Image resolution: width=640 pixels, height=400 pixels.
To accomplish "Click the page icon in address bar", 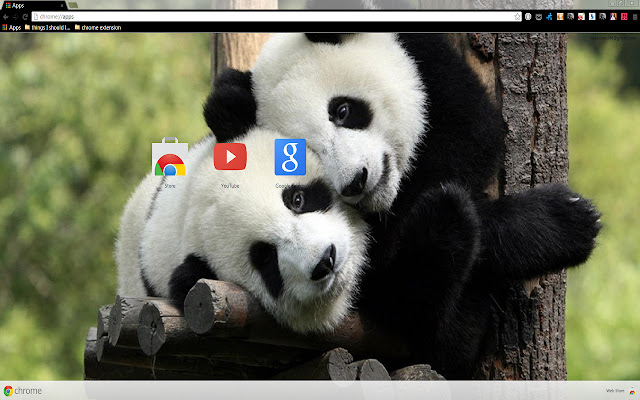I will [x=36, y=17].
